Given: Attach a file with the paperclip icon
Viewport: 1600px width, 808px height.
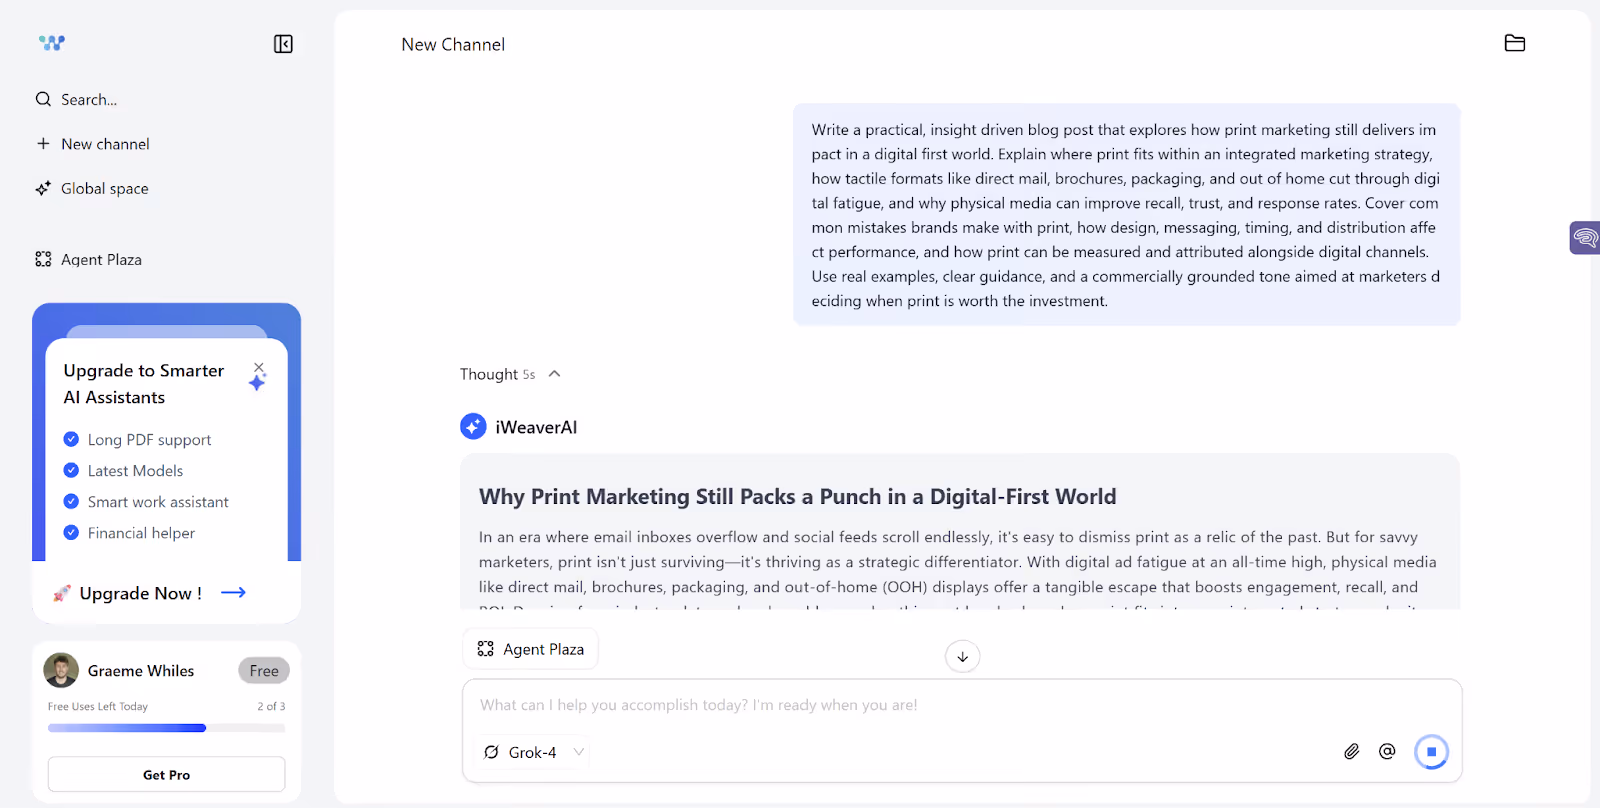Looking at the screenshot, I should 1351,751.
